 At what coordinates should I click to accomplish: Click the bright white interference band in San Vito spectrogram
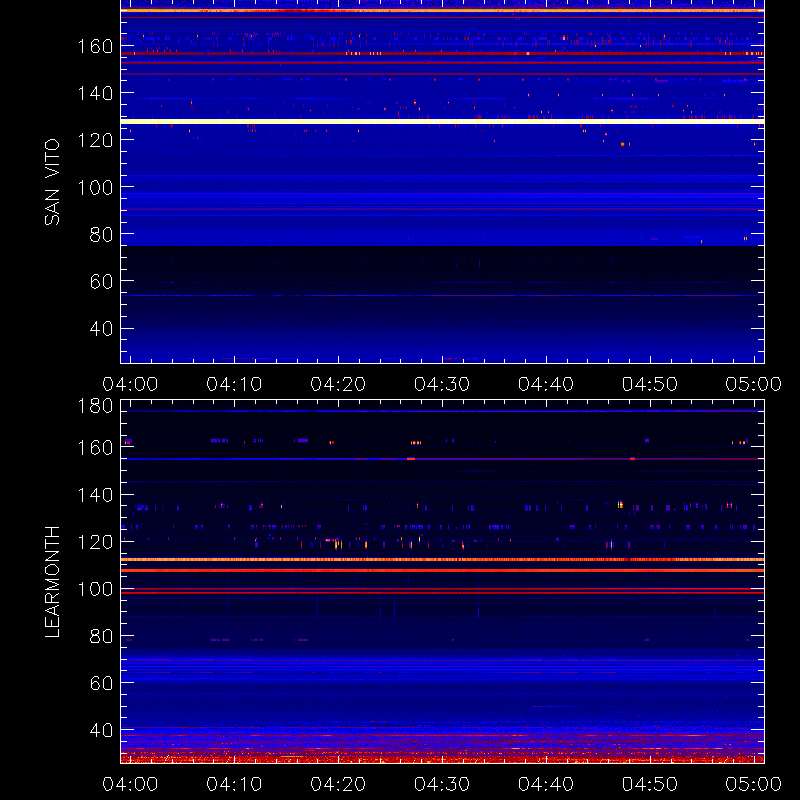pyautogui.click(x=442, y=121)
